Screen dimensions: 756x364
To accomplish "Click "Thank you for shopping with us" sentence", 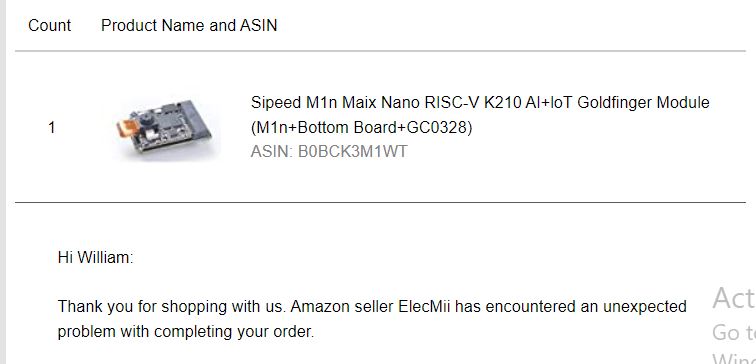I will [x=171, y=307].
